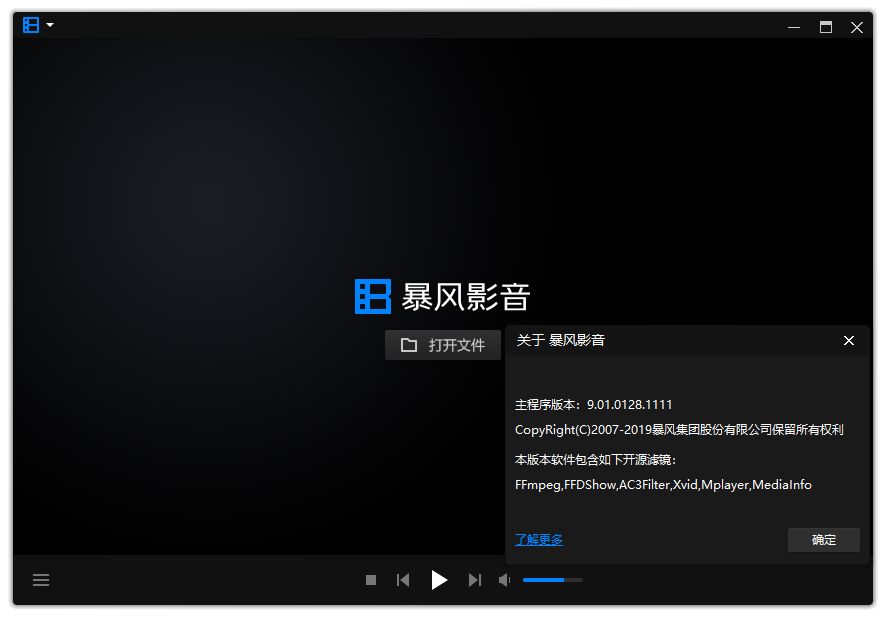Close the main player window

pyautogui.click(x=857, y=27)
